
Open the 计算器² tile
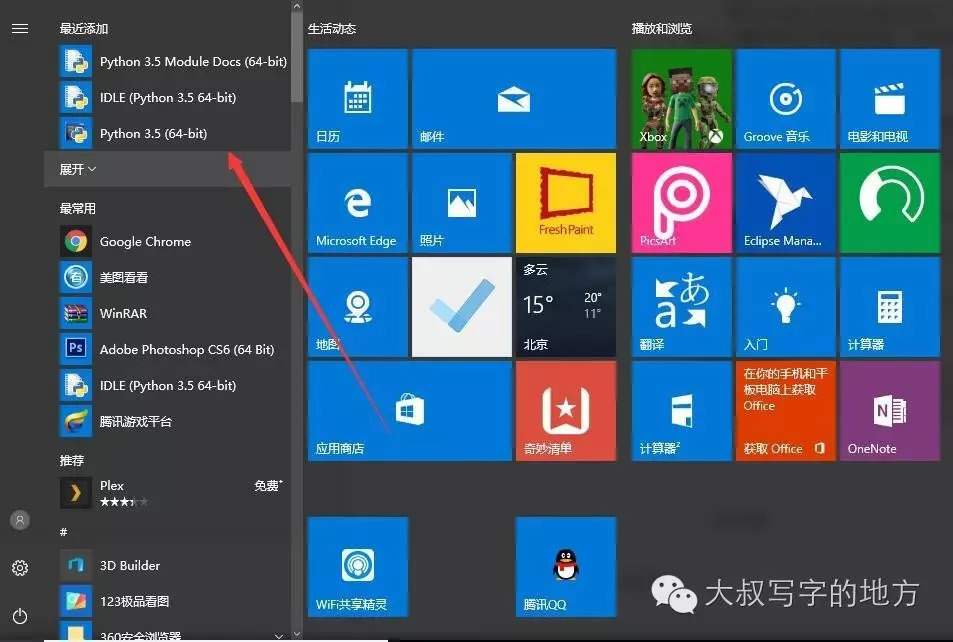click(x=681, y=411)
